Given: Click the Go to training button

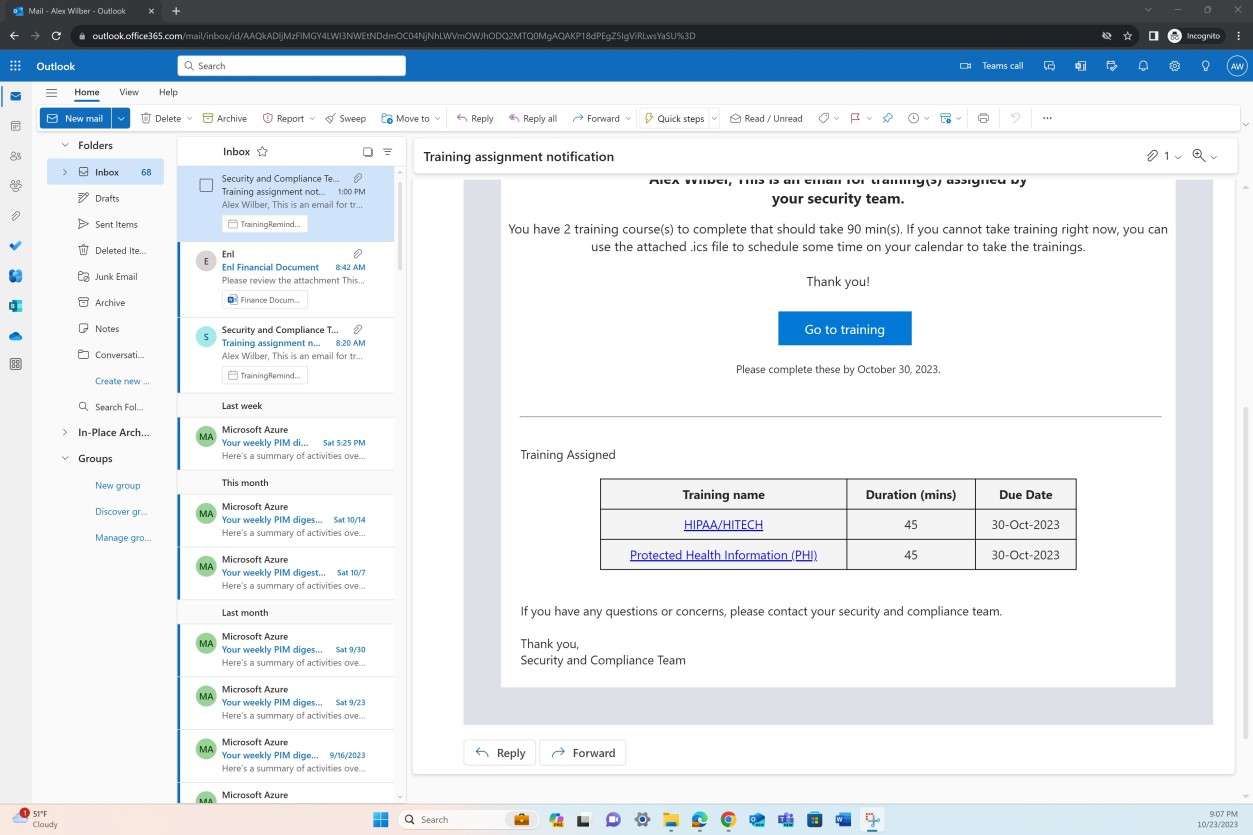Looking at the screenshot, I should pyautogui.click(x=844, y=328).
